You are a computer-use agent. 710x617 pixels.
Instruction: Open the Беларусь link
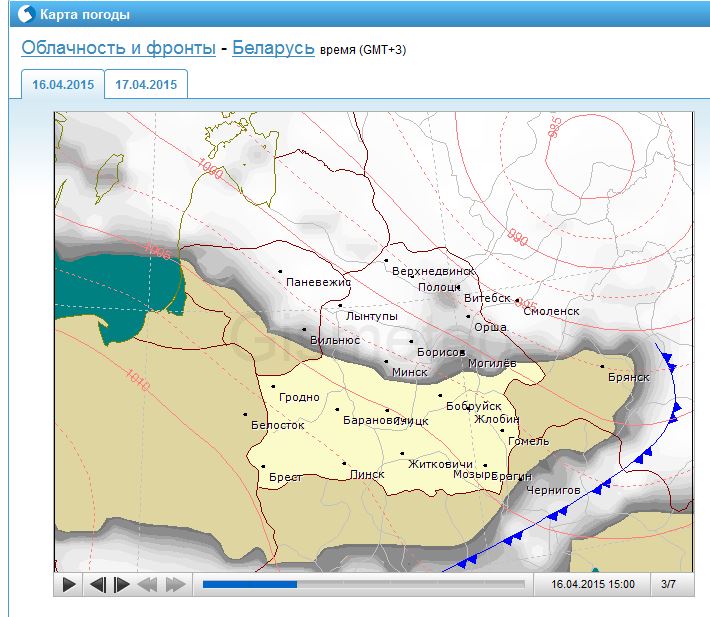point(273,48)
